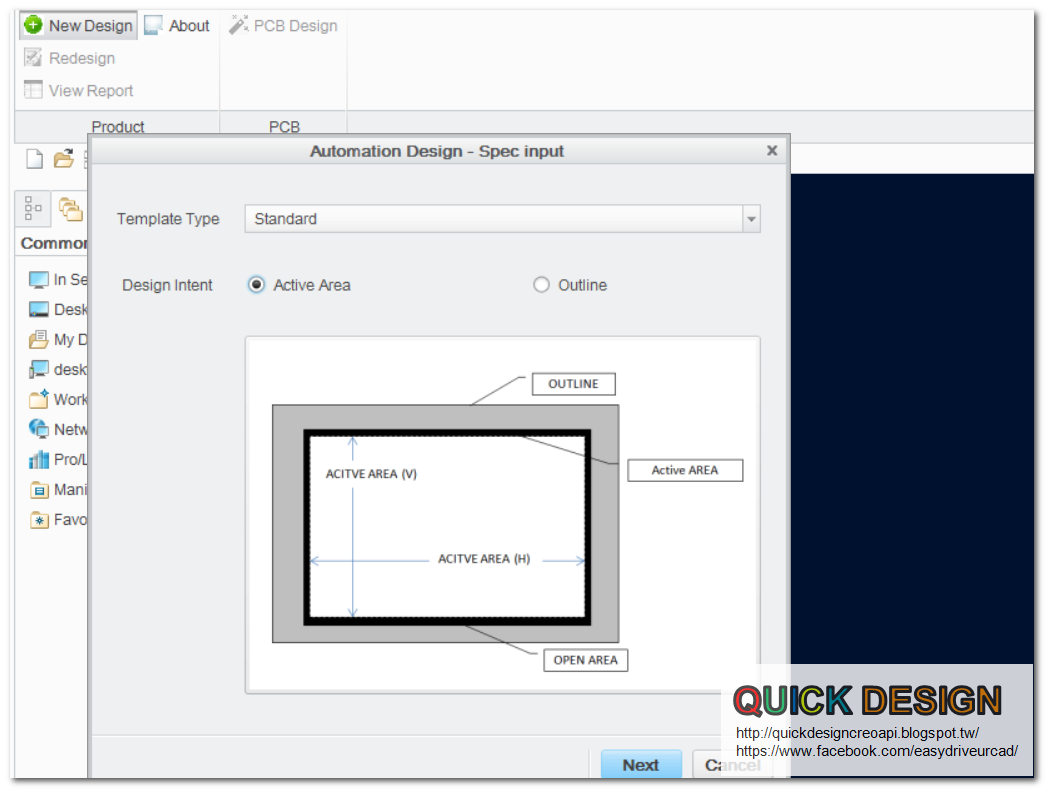This screenshot has width=1045, height=789.
Task: Select the In Session location icon
Action: coord(37,279)
